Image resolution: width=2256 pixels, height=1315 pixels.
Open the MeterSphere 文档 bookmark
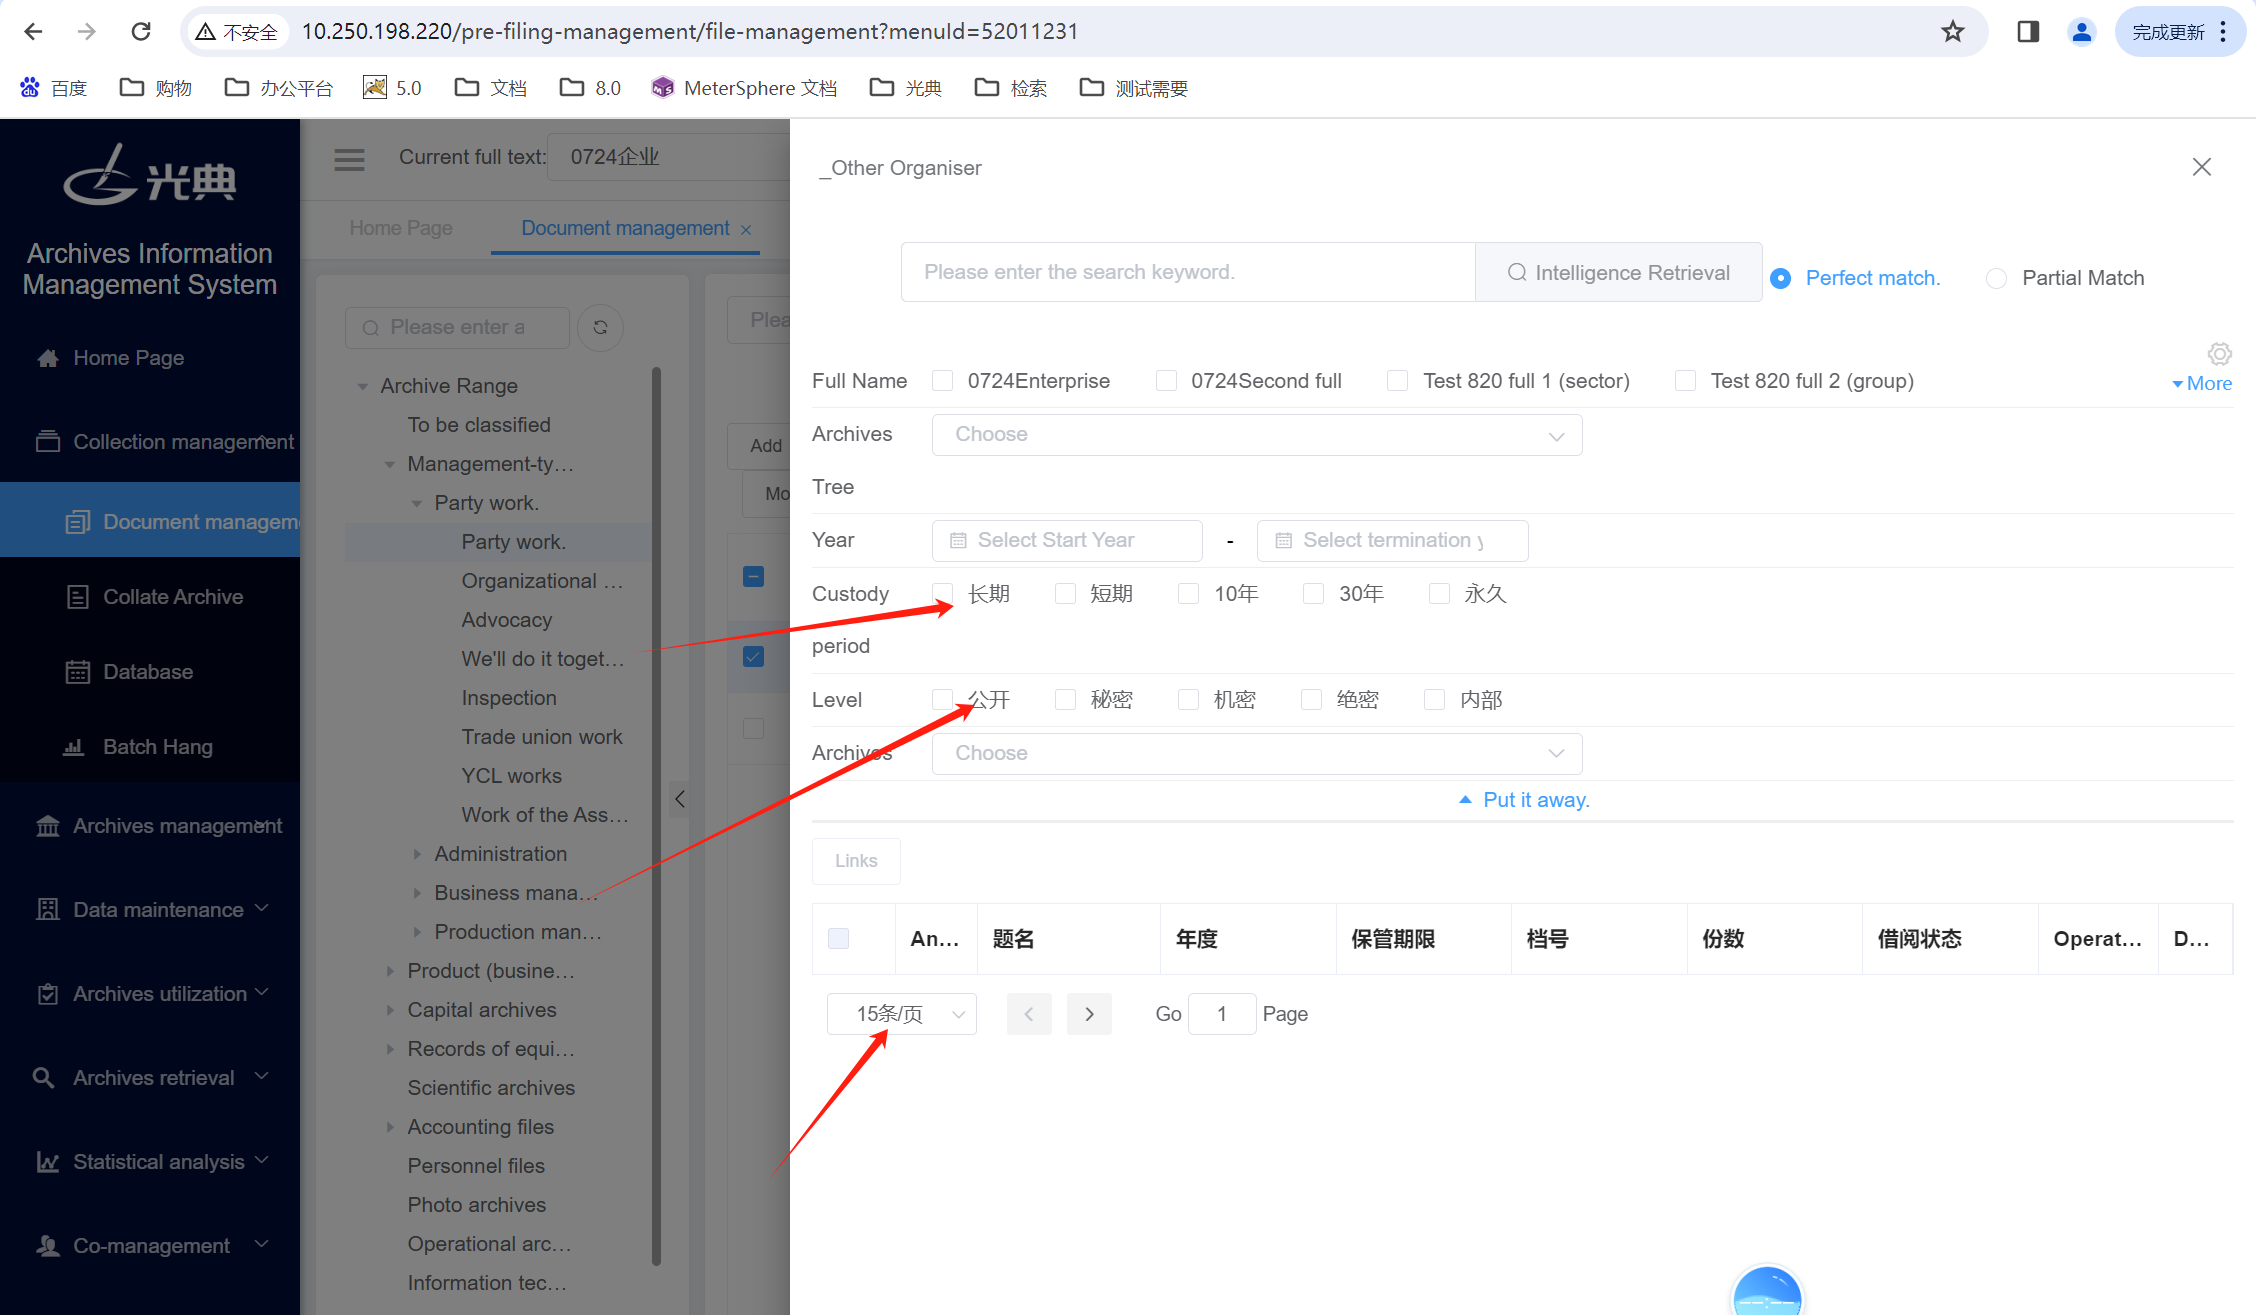click(744, 88)
